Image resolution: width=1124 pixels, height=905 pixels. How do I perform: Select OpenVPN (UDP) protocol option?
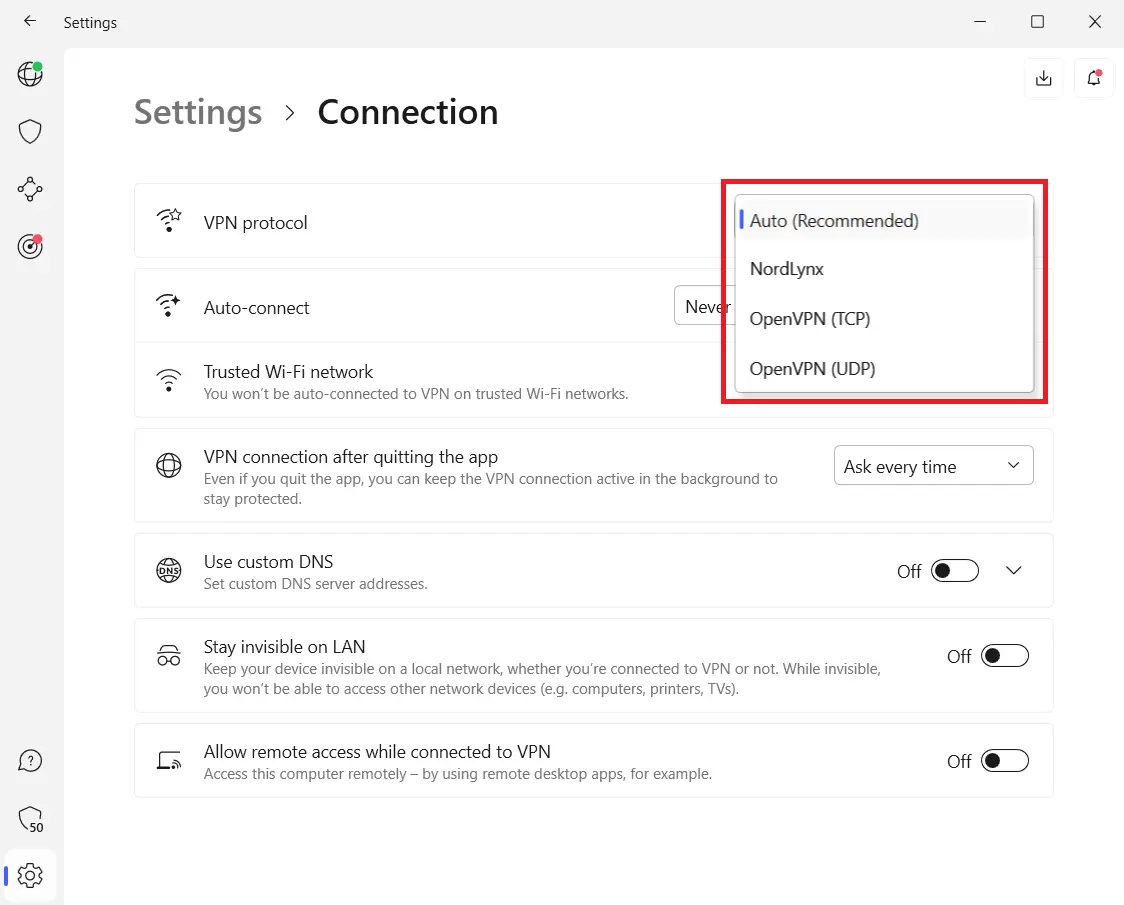[x=885, y=369]
